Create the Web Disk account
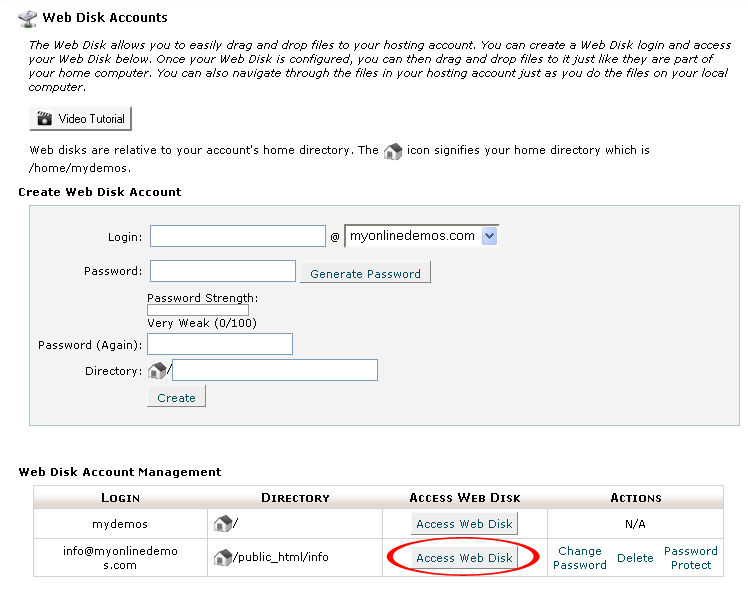The height and width of the screenshot is (606, 748). (177, 397)
